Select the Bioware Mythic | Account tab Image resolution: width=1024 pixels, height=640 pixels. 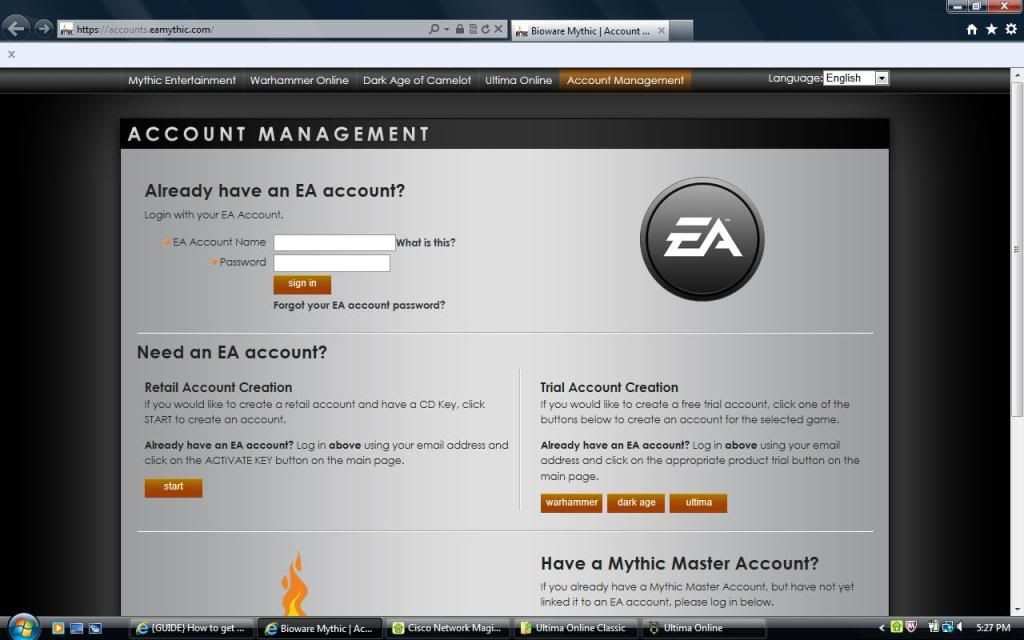[x=589, y=30]
